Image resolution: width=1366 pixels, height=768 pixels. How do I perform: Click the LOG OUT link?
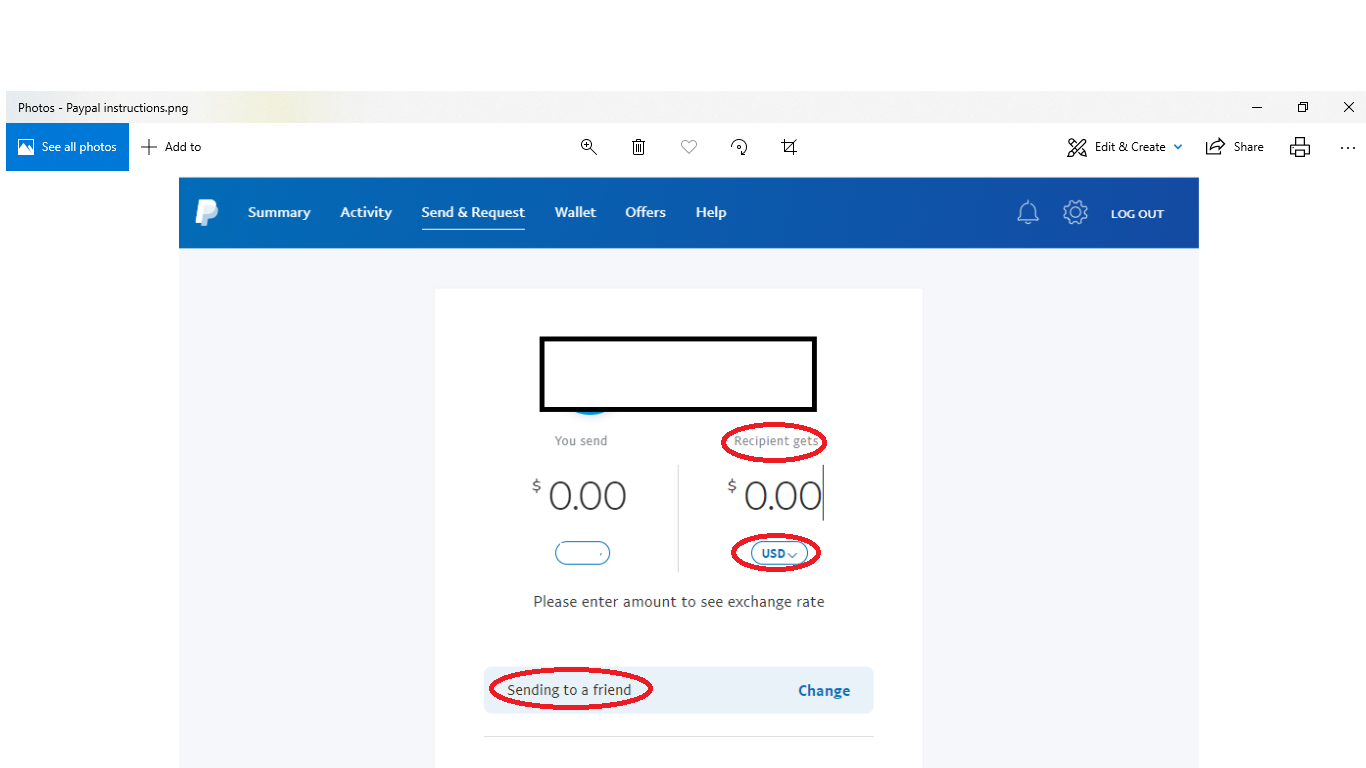[1137, 214]
